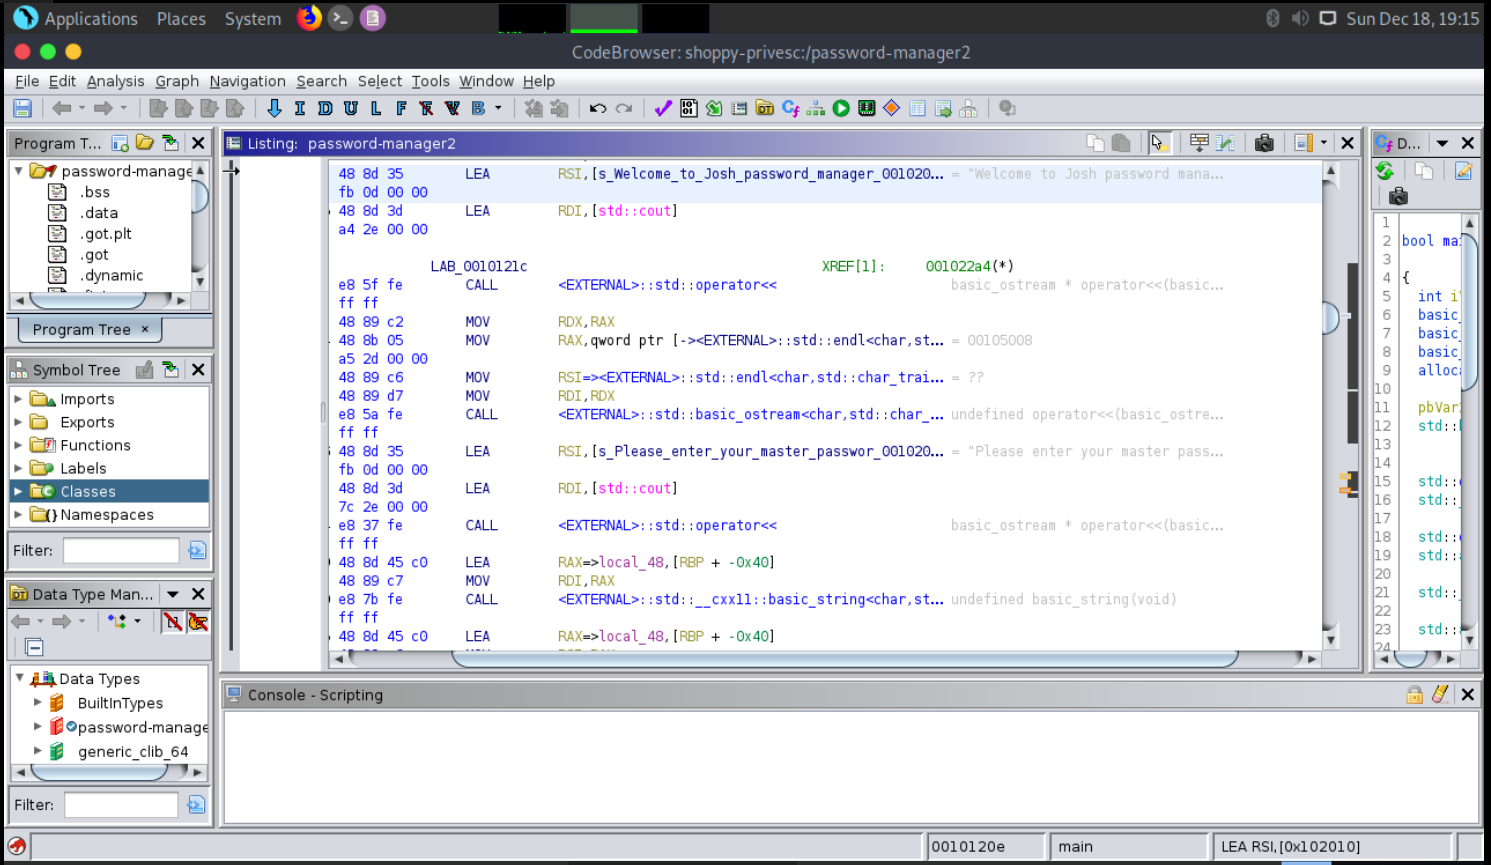Click the Undo arrow in the toolbar
The height and width of the screenshot is (865, 1491).
598,108
